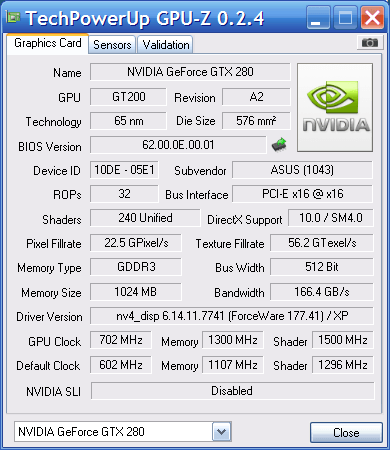This screenshot has width=390, height=450.
Task: Click the Close button at the bottom
Action: (x=346, y=433)
